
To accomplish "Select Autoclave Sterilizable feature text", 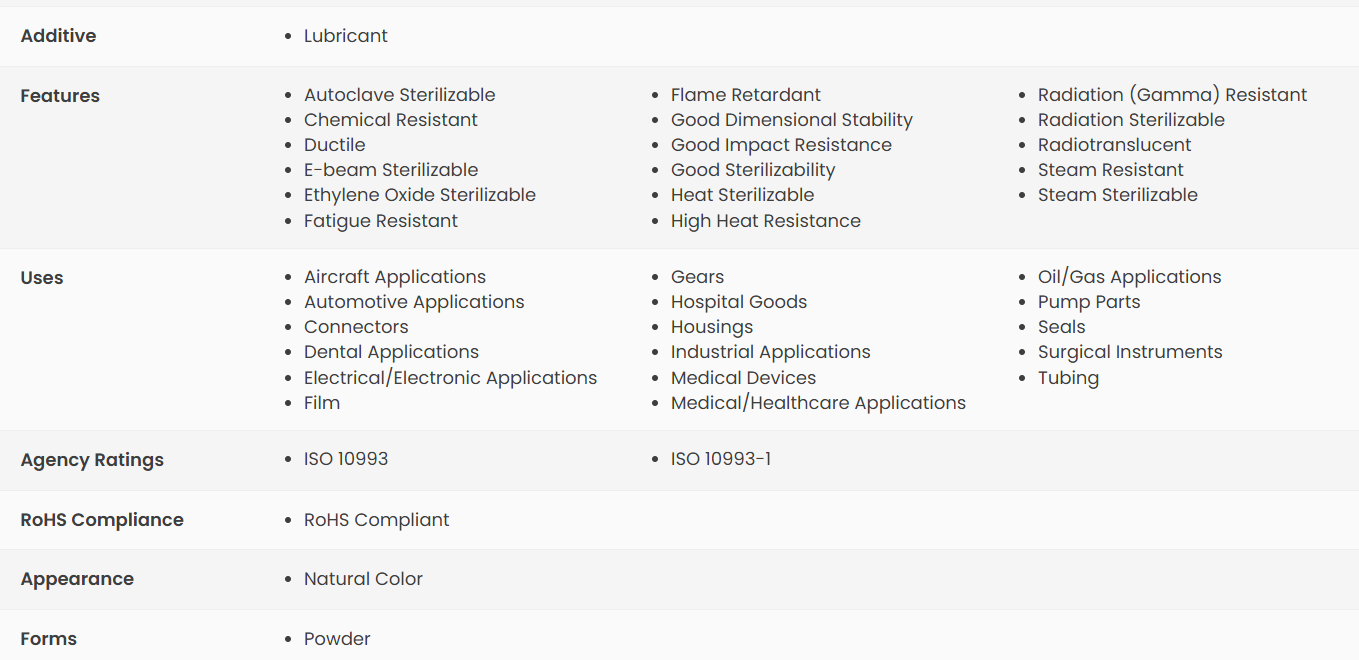I will pyautogui.click(x=399, y=95).
